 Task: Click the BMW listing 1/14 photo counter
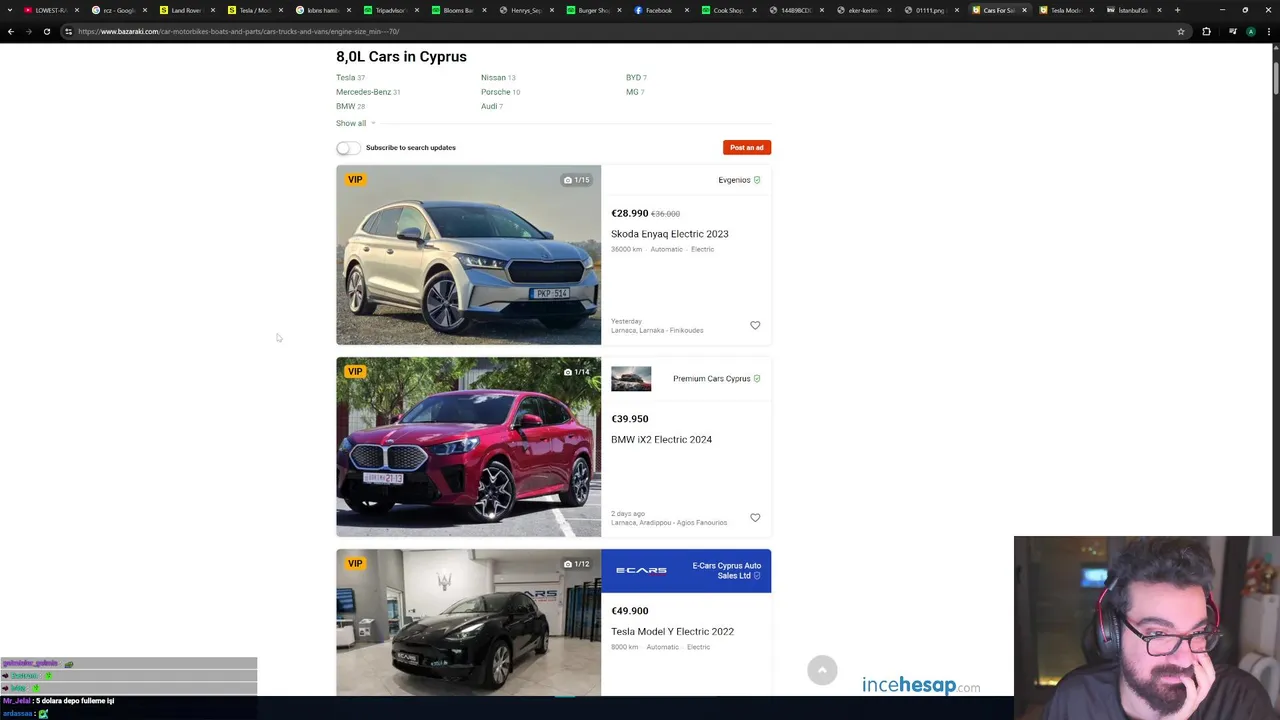pyautogui.click(x=577, y=372)
